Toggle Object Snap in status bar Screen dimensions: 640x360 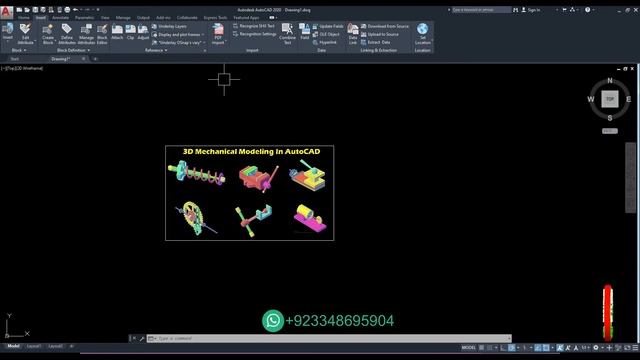point(546,348)
